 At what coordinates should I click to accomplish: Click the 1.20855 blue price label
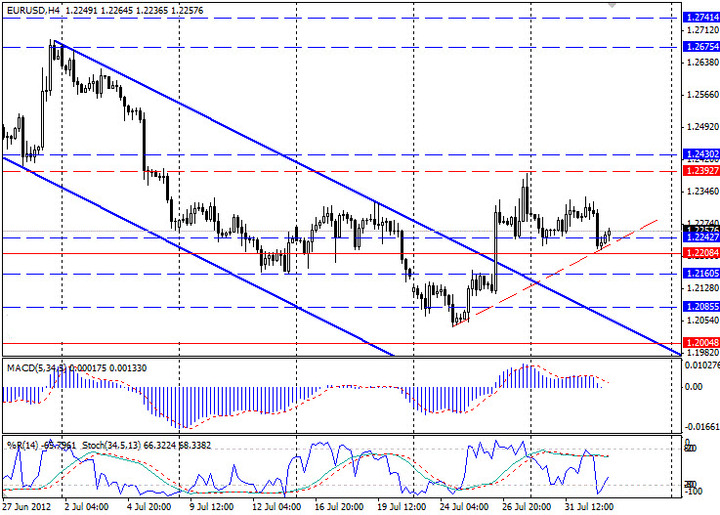pos(700,307)
